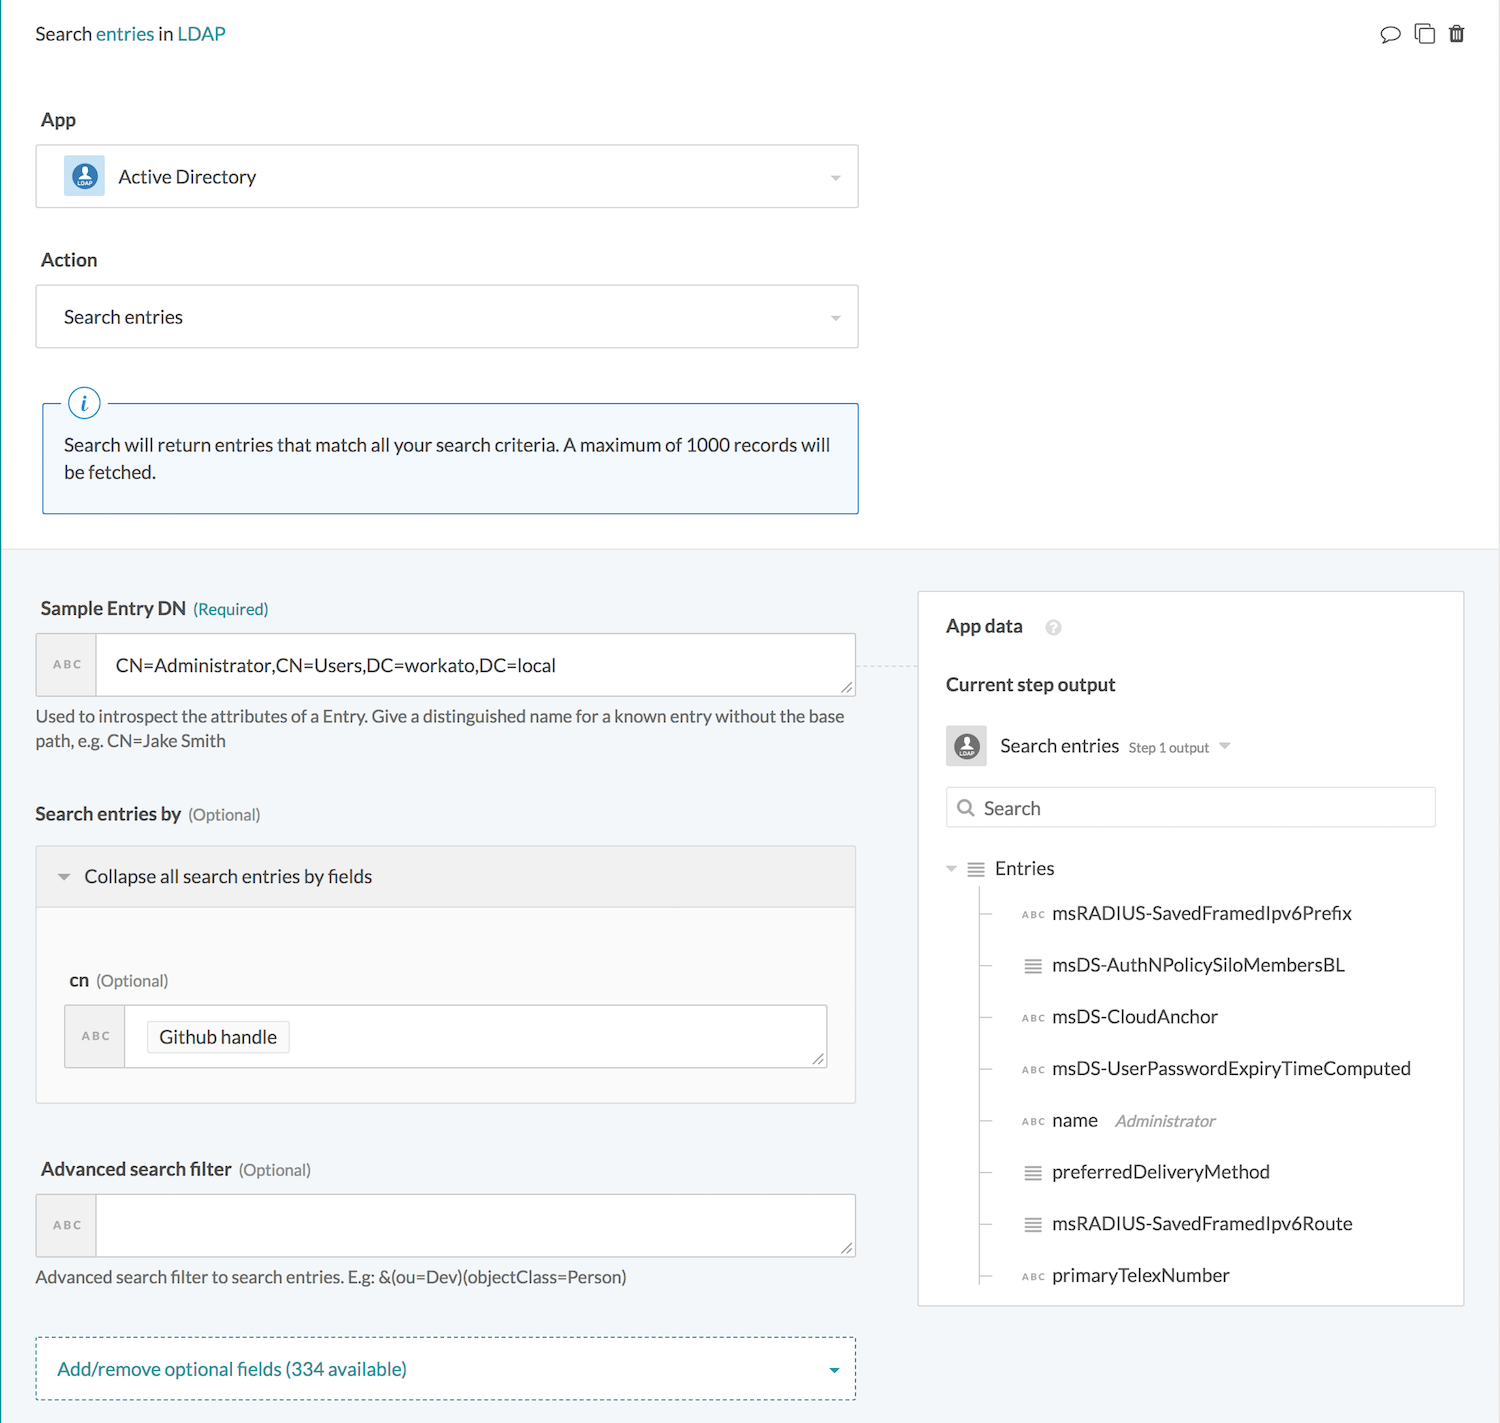Click the list icon beside preferredDeliveryMethod

pyautogui.click(x=1032, y=1172)
